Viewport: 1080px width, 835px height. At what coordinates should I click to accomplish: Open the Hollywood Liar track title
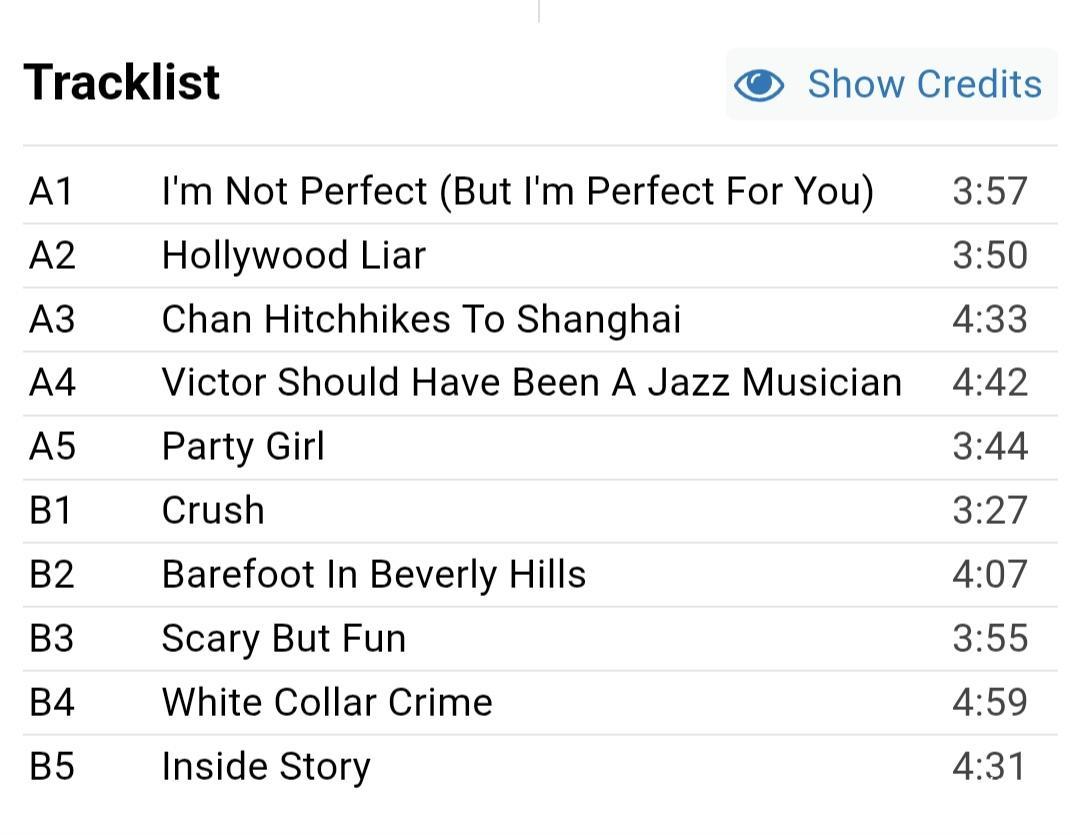293,255
